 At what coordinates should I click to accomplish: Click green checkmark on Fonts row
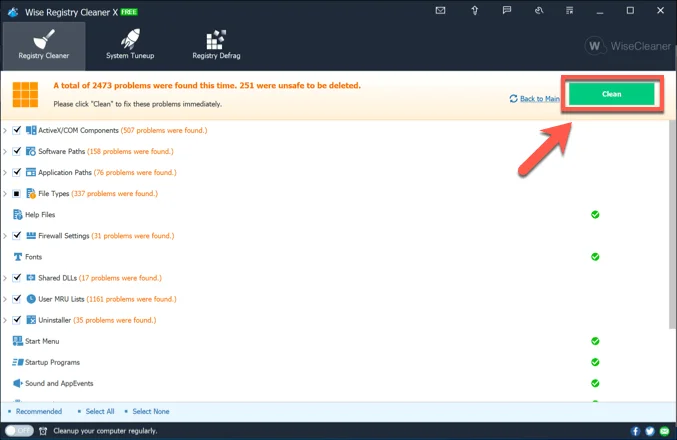point(595,257)
